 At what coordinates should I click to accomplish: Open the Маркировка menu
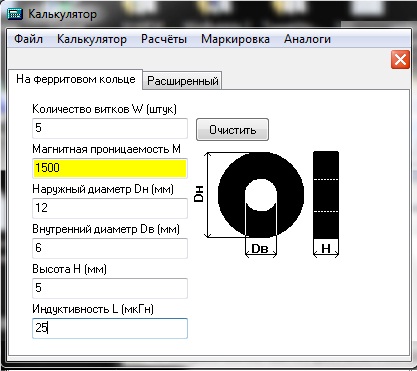[x=235, y=39]
